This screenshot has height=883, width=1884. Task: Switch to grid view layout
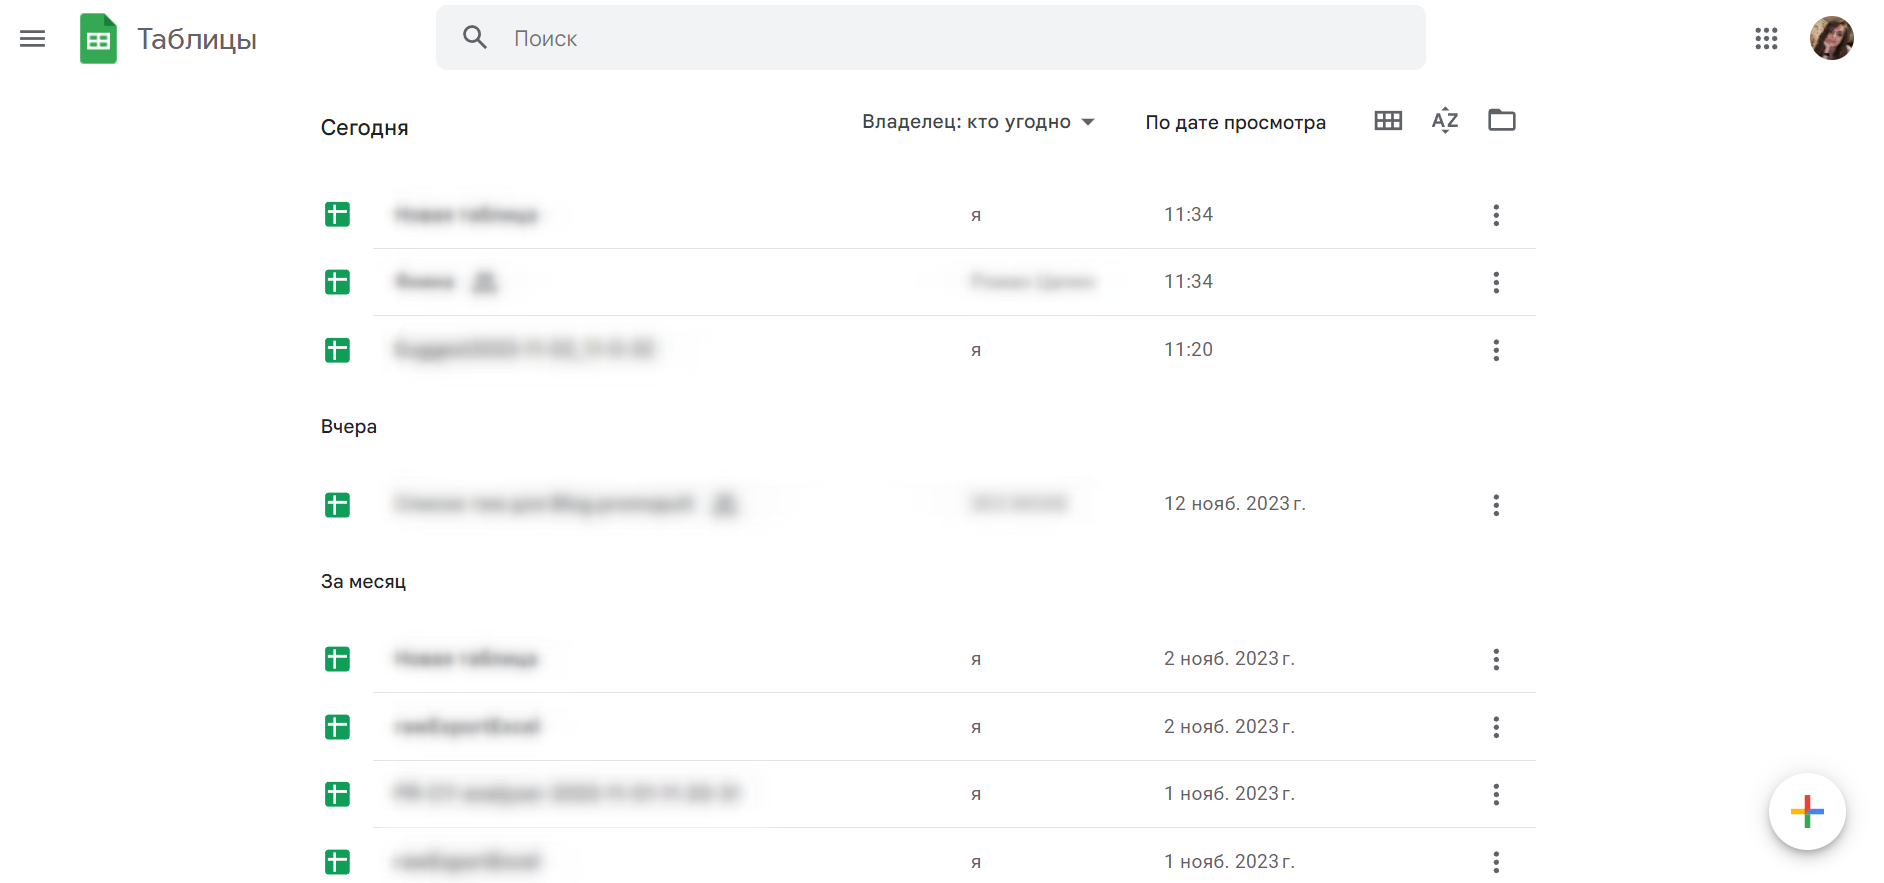[x=1388, y=121]
